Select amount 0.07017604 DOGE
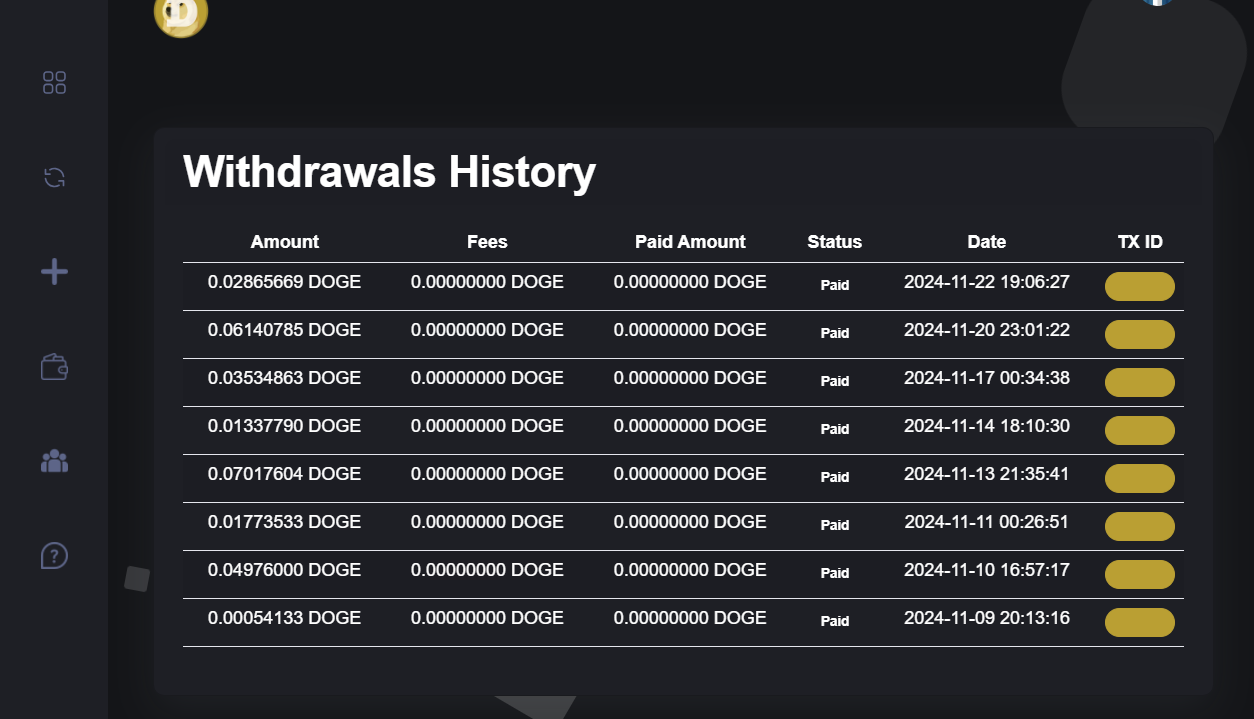The height and width of the screenshot is (719, 1254). pos(284,474)
